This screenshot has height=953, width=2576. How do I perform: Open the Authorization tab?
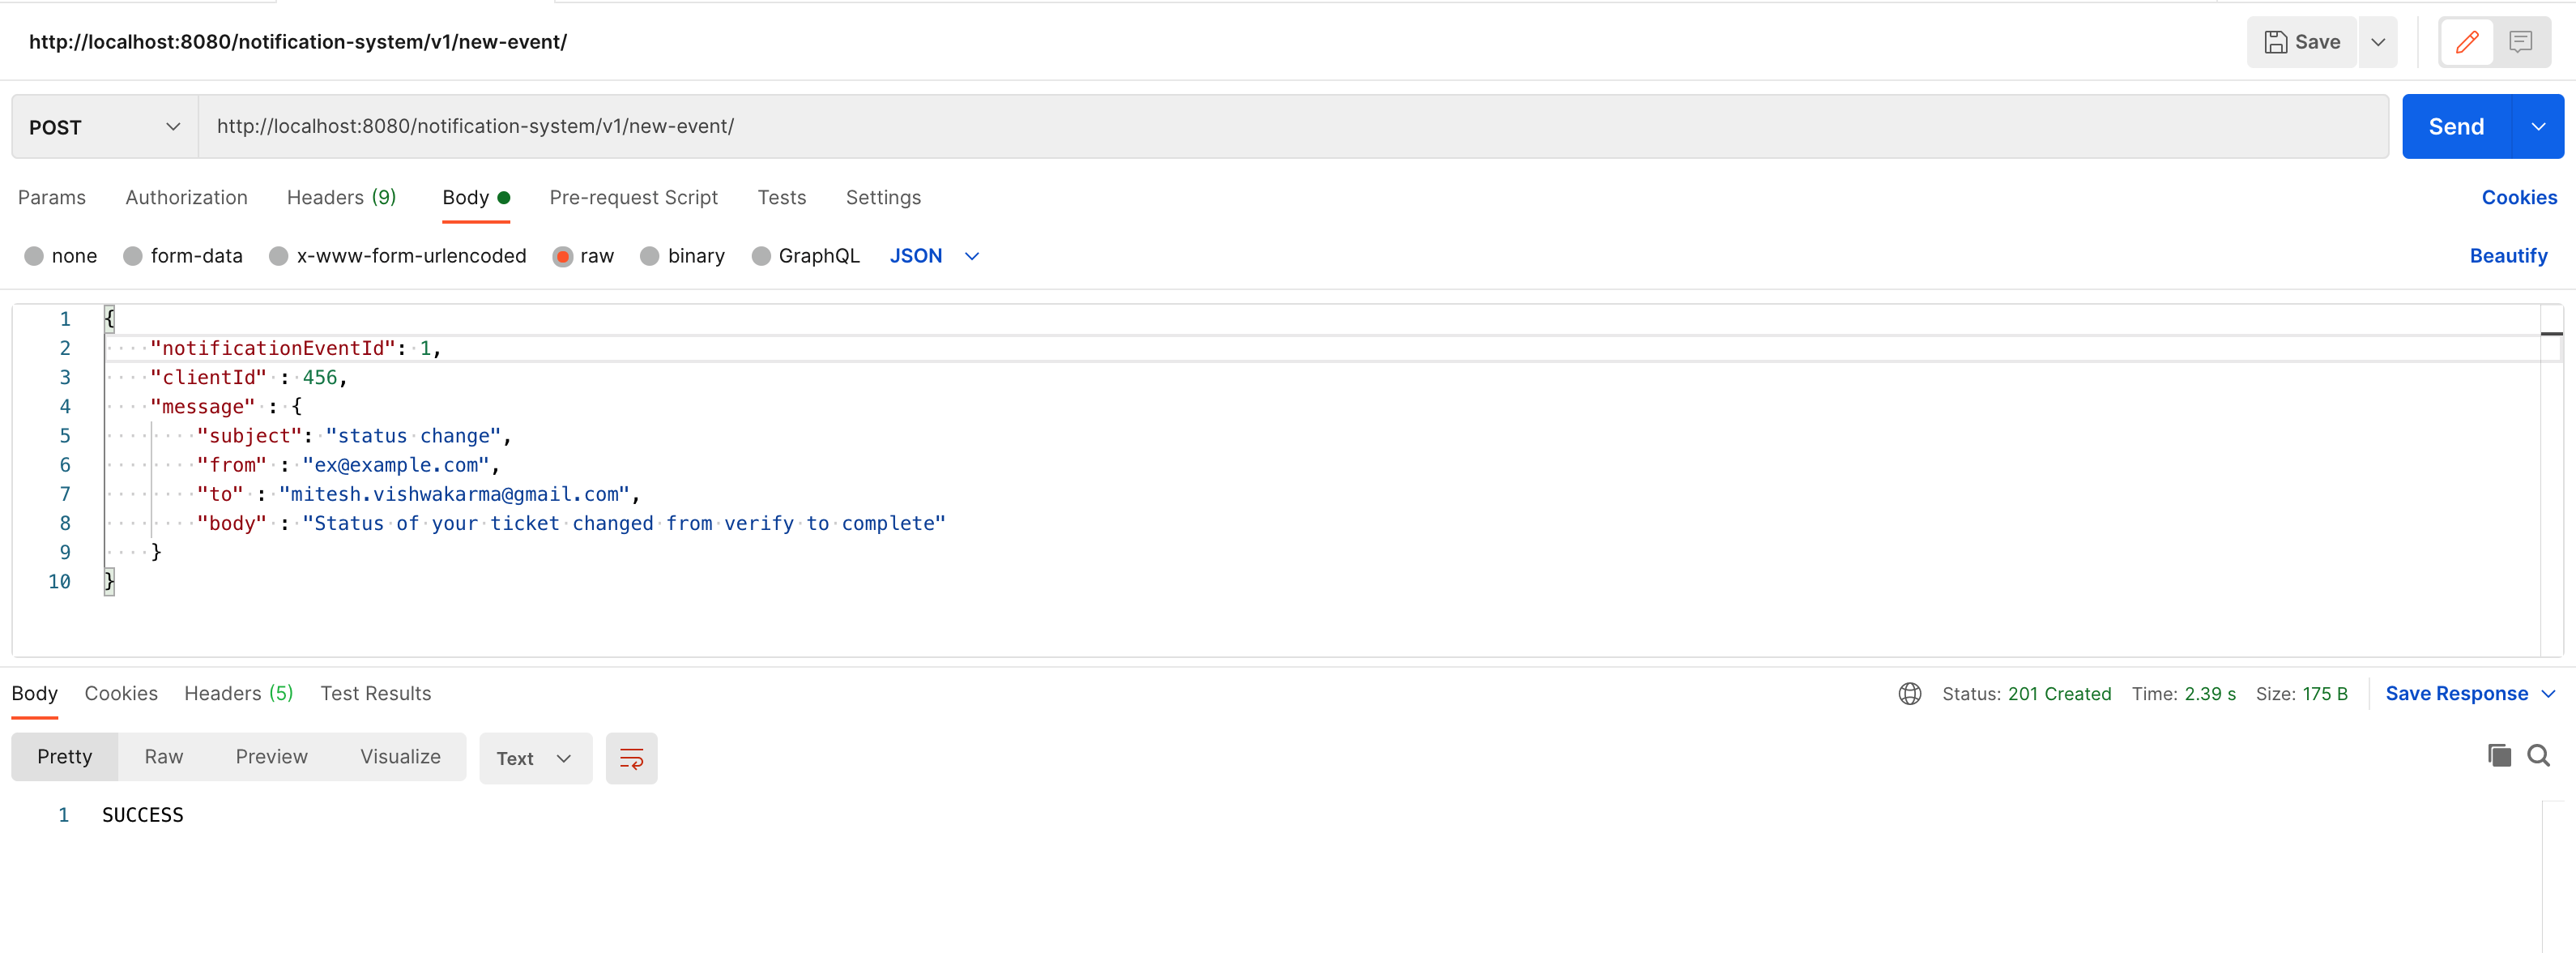pos(186,198)
